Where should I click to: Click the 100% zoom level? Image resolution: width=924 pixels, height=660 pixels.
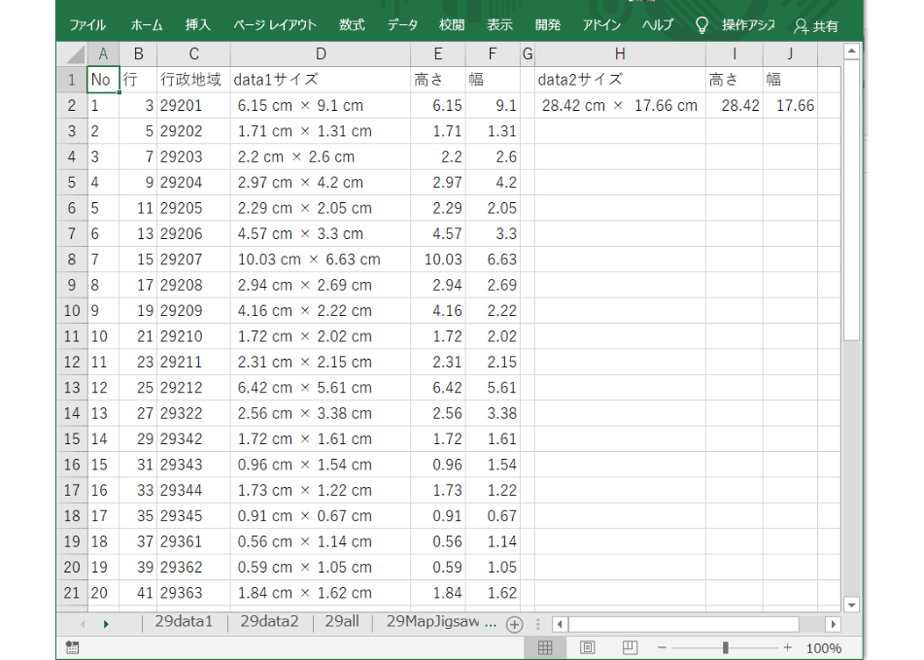coord(823,649)
